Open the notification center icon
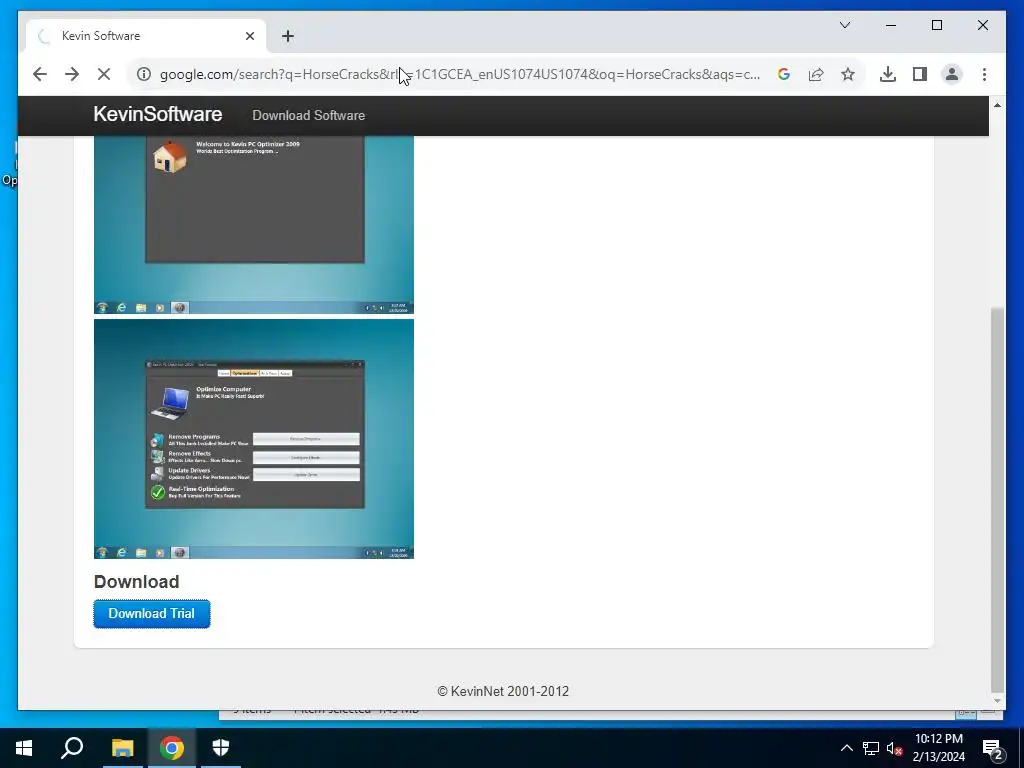Screen dimensions: 1024x768 tap(993, 748)
